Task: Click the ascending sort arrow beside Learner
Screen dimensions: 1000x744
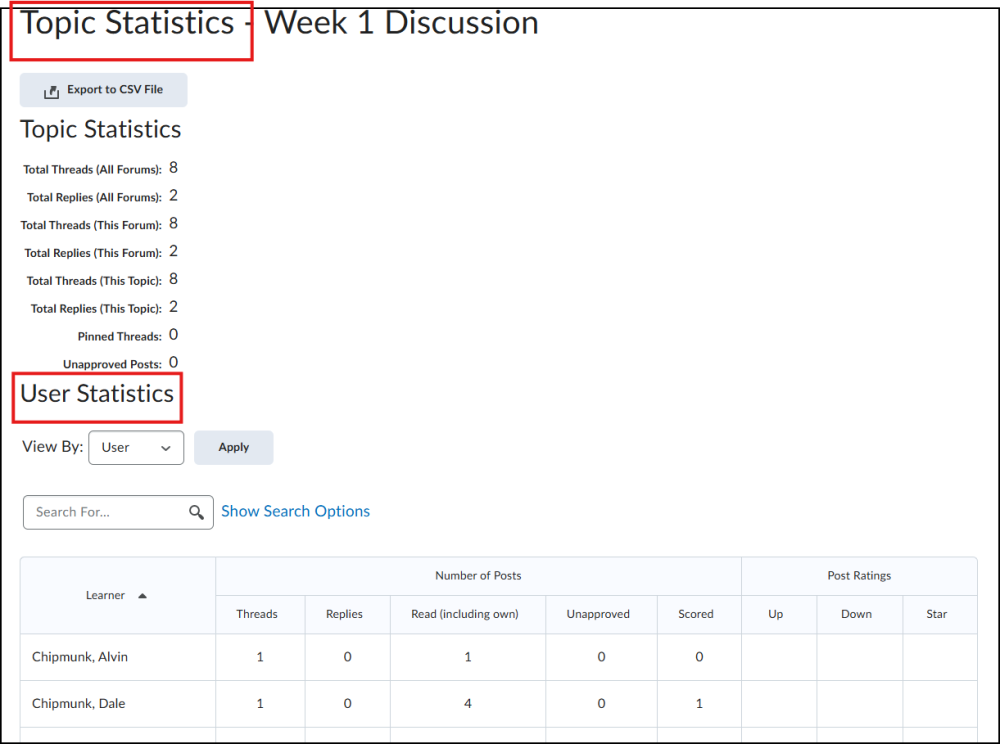Action: point(142,595)
